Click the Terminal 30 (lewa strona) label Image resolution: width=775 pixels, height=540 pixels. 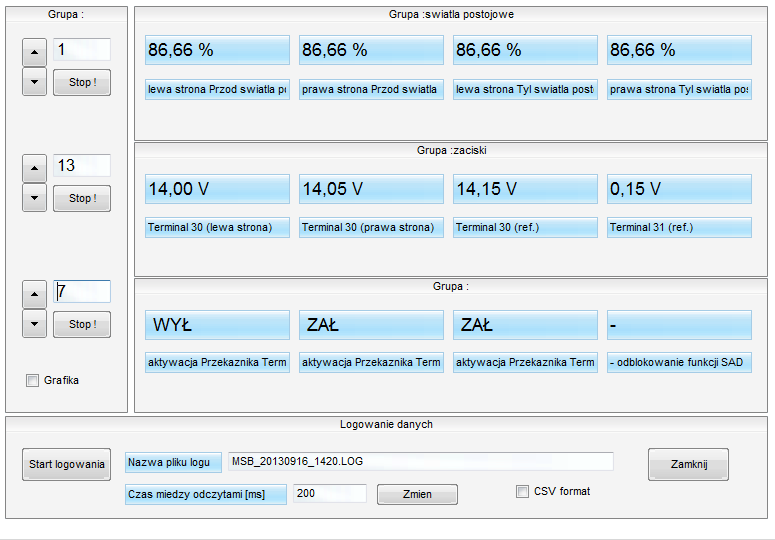point(217,227)
